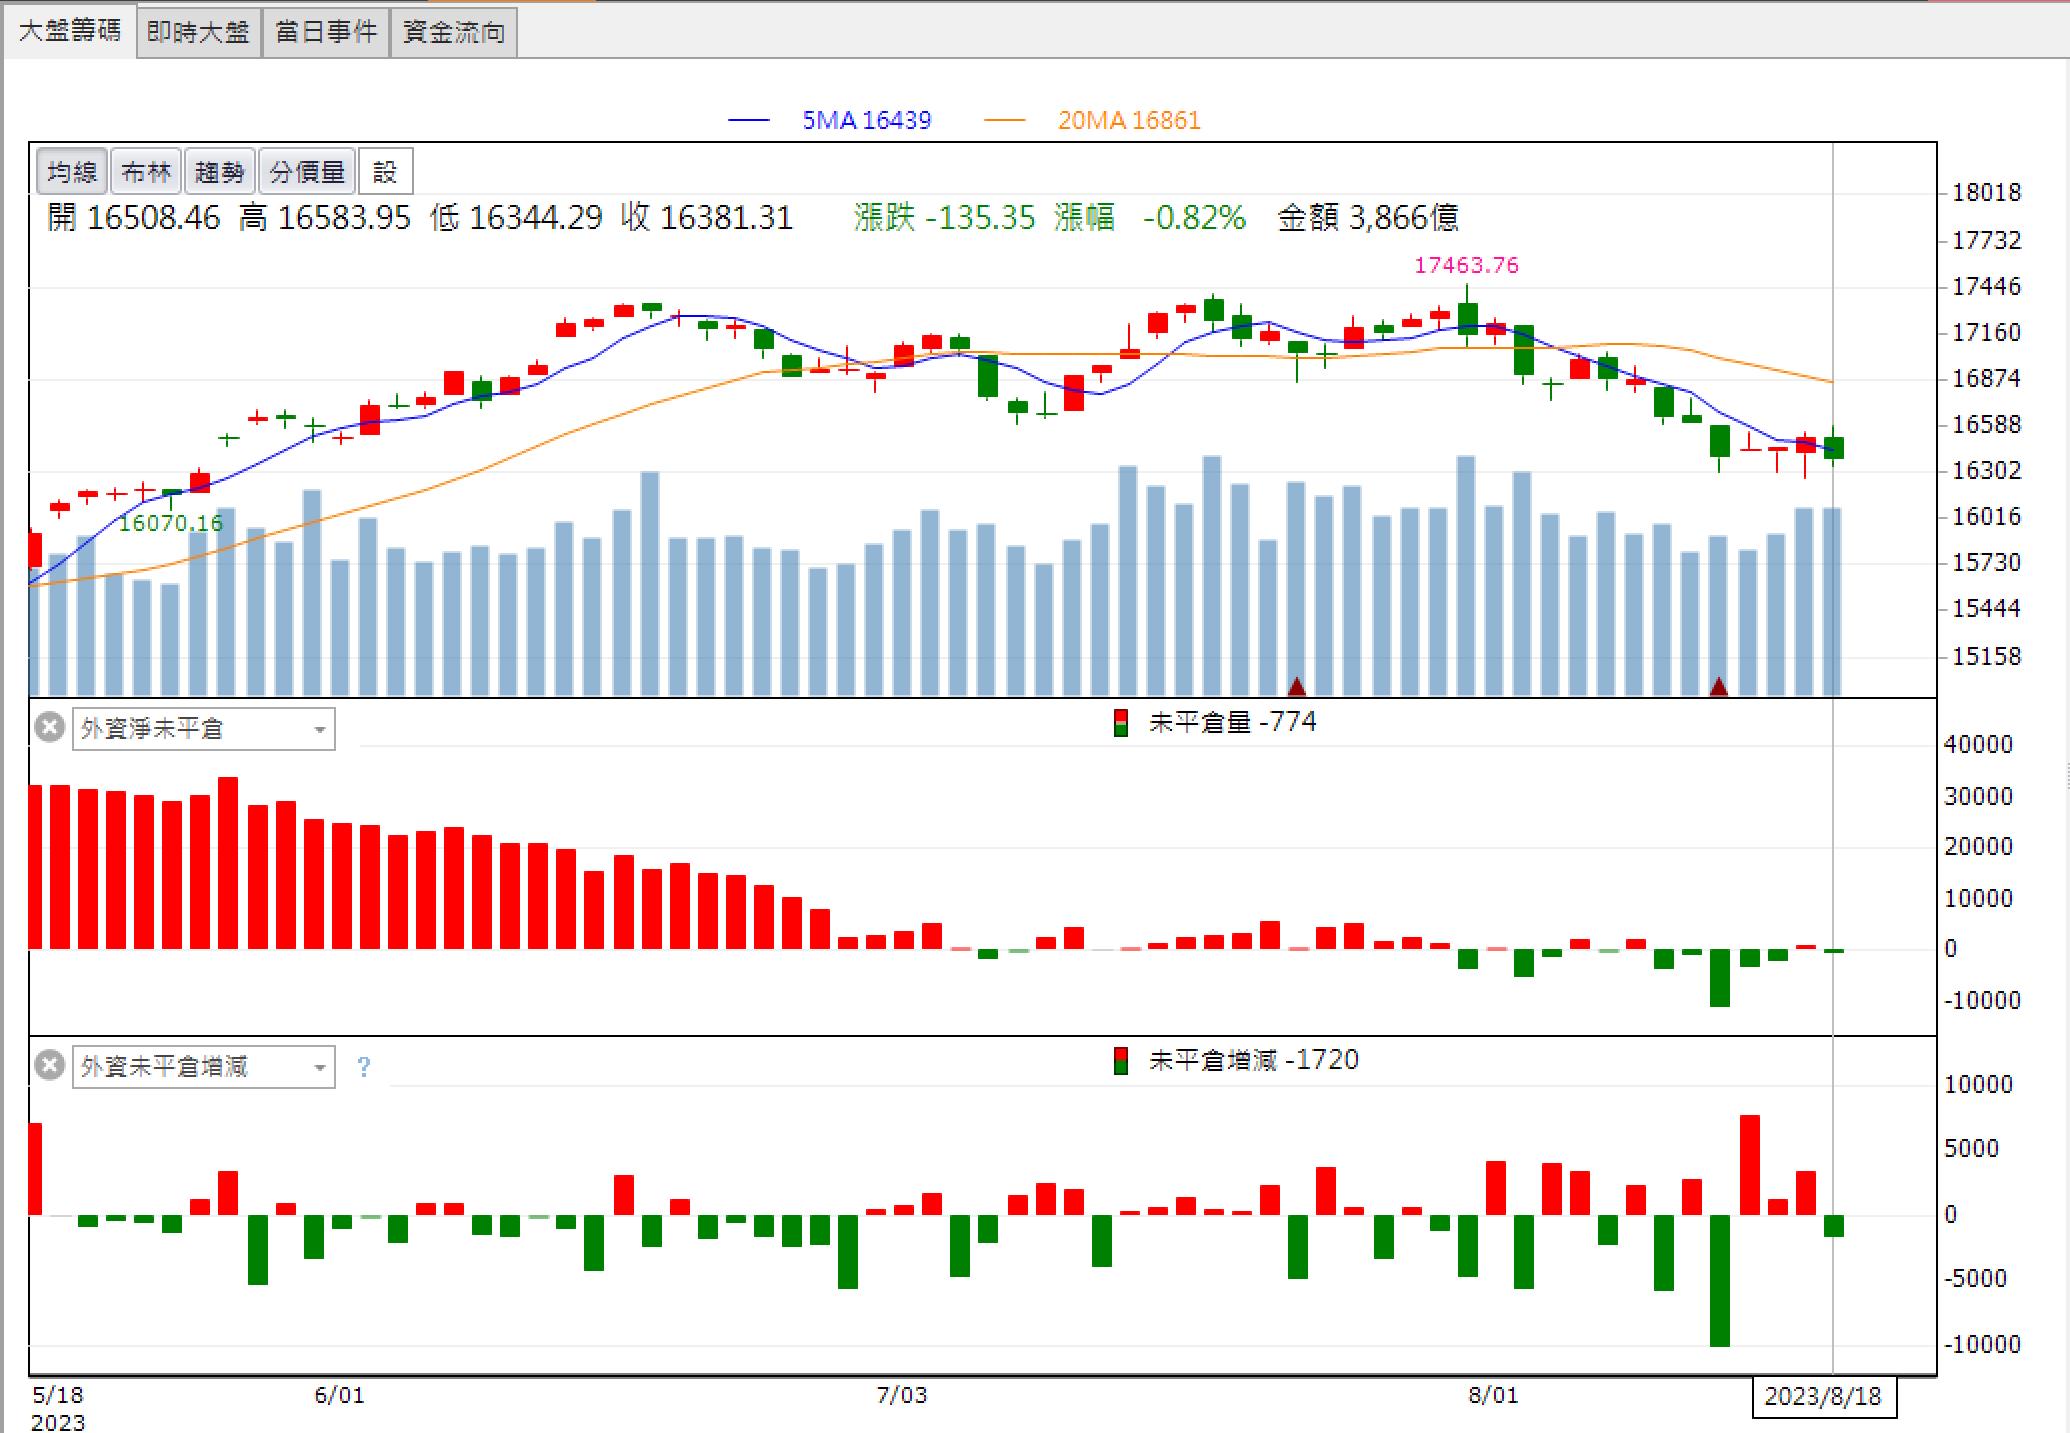The height and width of the screenshot is (1433, 2070).
Task: Click the 7/03 date axis label
Action: coord(902,1395)
